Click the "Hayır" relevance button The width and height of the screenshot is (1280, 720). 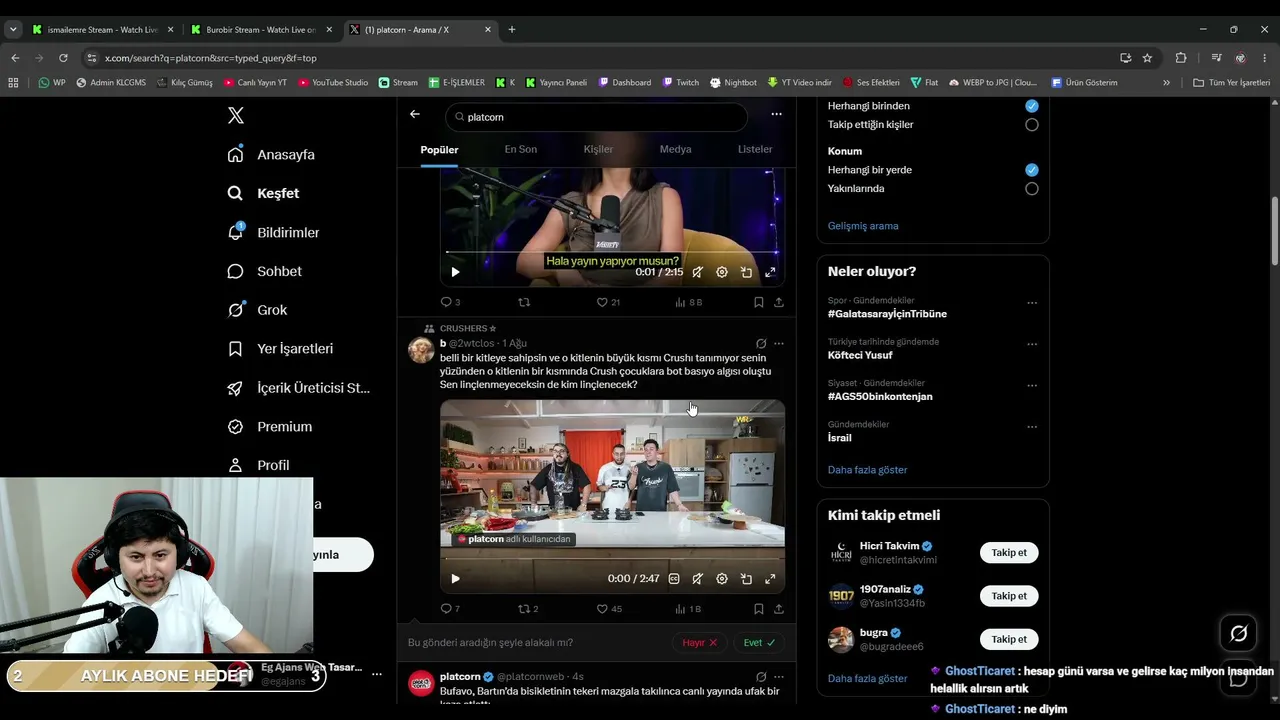(x=699, y=643)
